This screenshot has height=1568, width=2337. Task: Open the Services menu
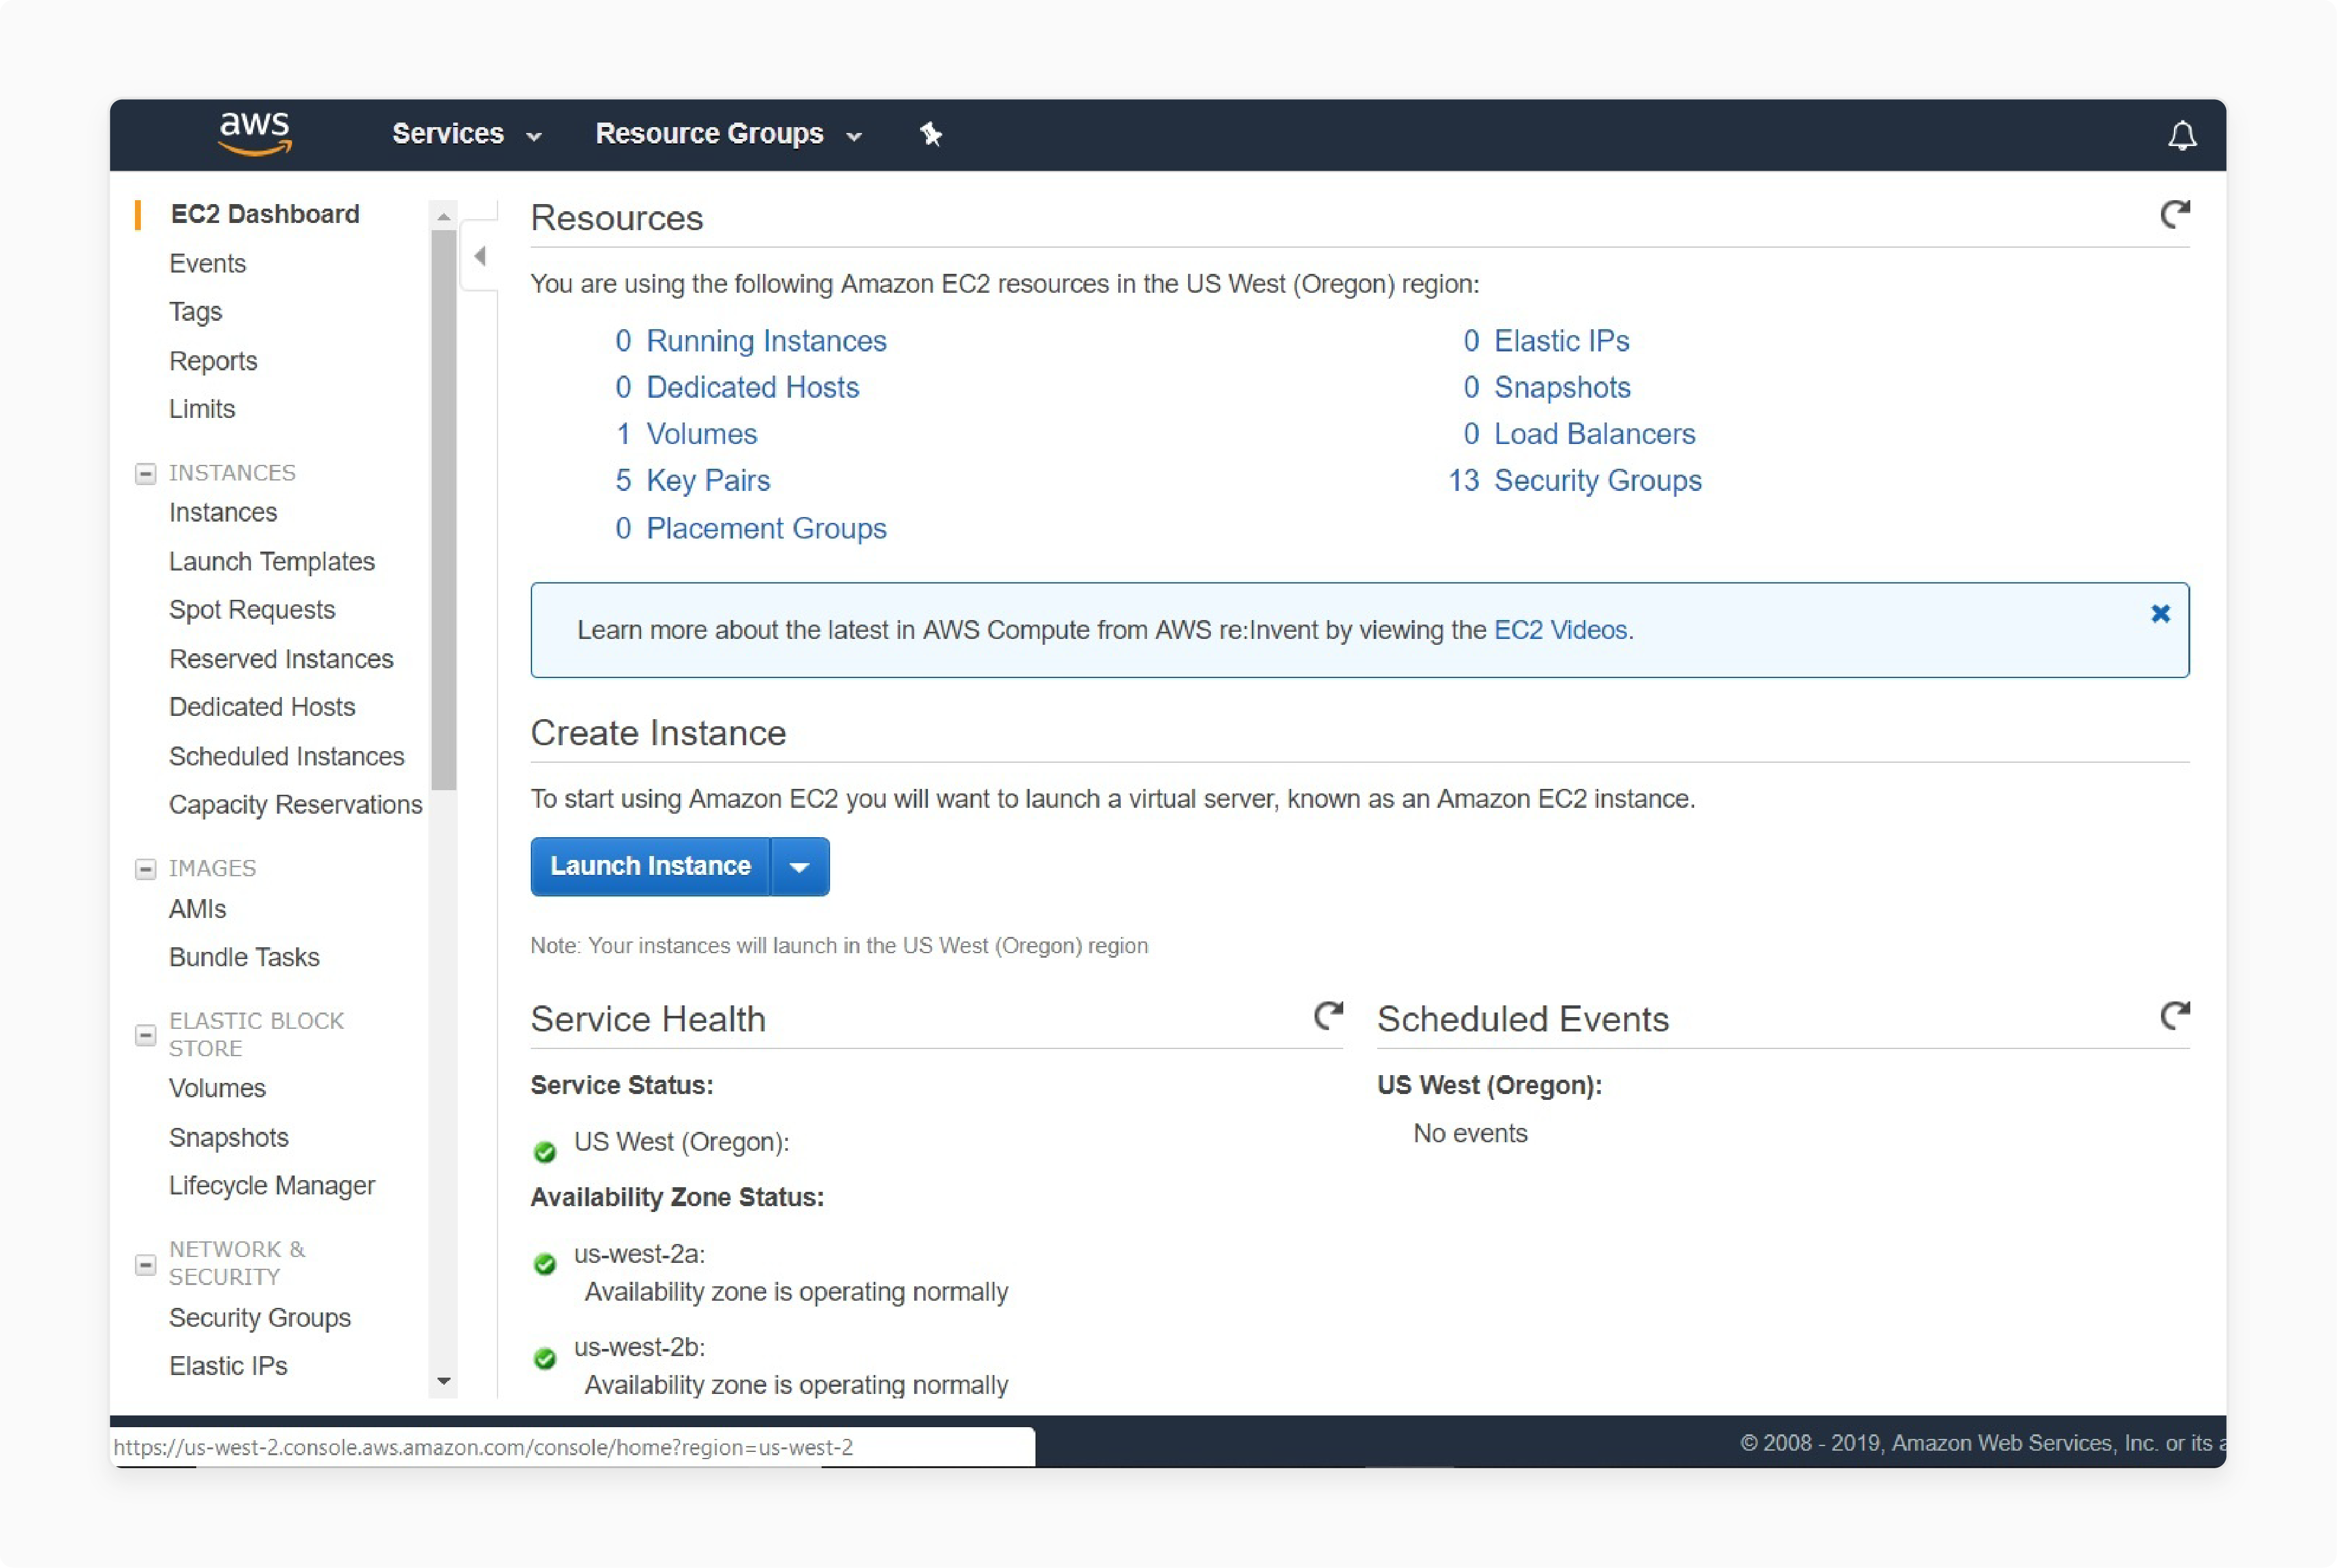click(x=467, y=134)
